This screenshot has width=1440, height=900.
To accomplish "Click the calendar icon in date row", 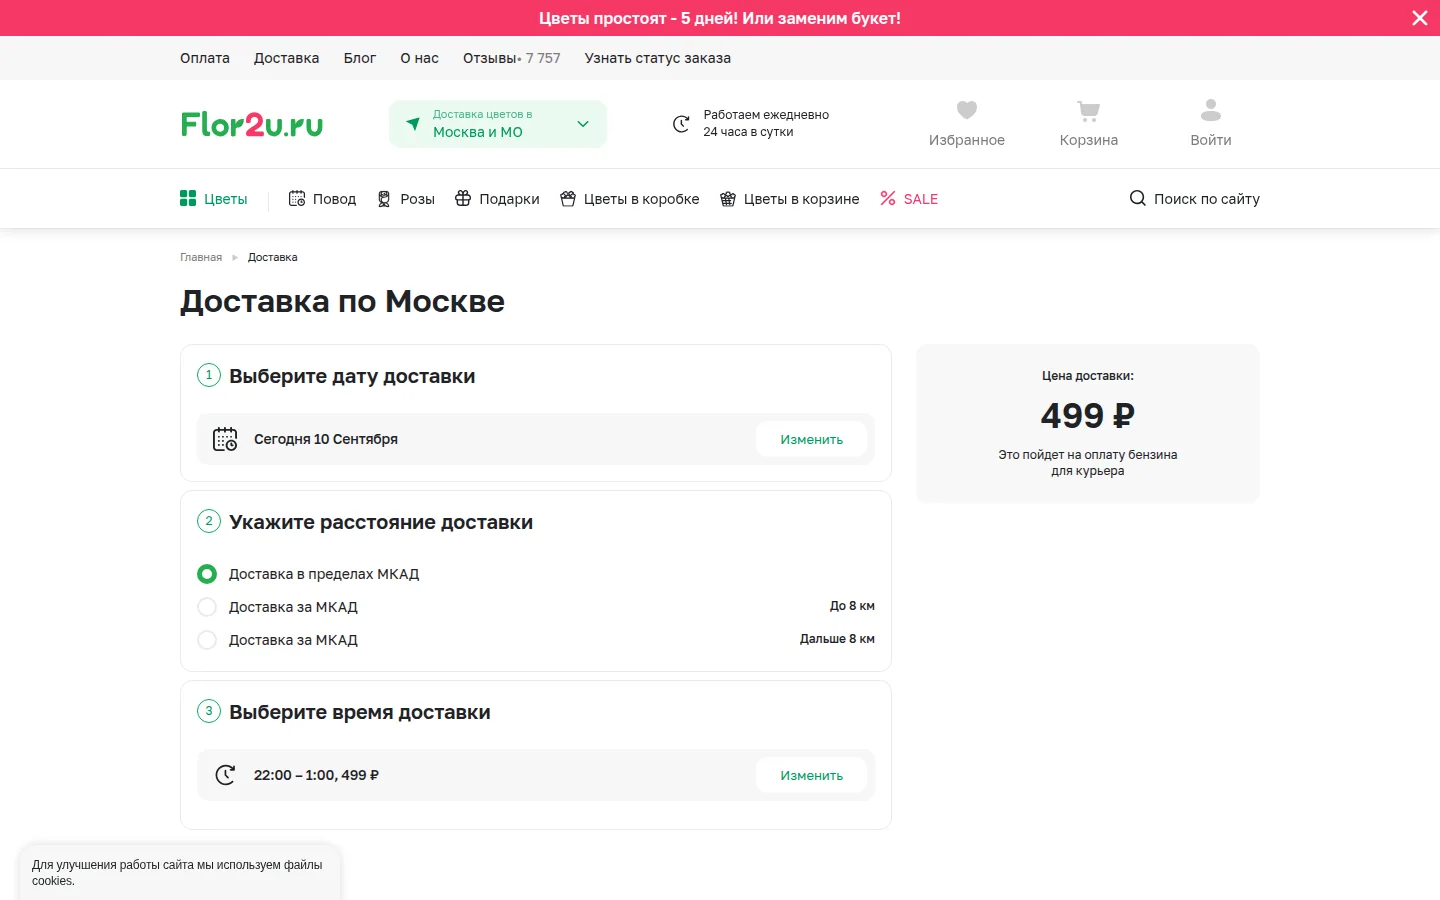I will click(x=225, y=439).
